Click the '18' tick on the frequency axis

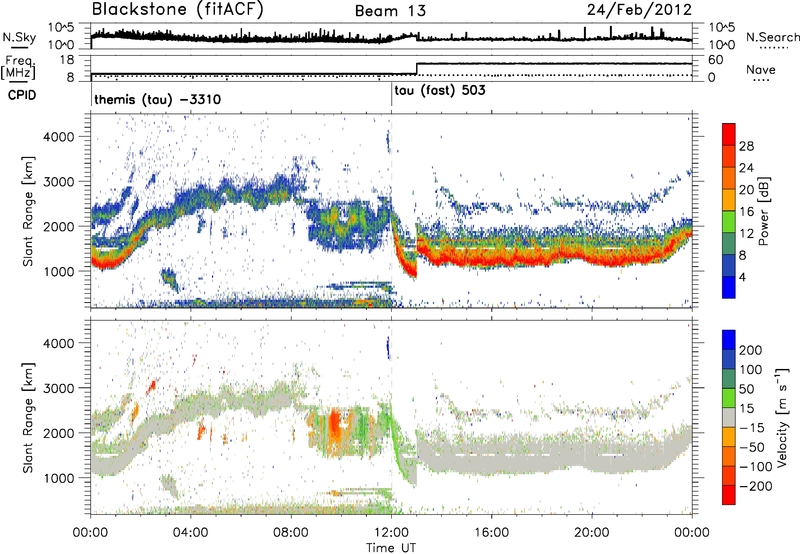[68, 60]
